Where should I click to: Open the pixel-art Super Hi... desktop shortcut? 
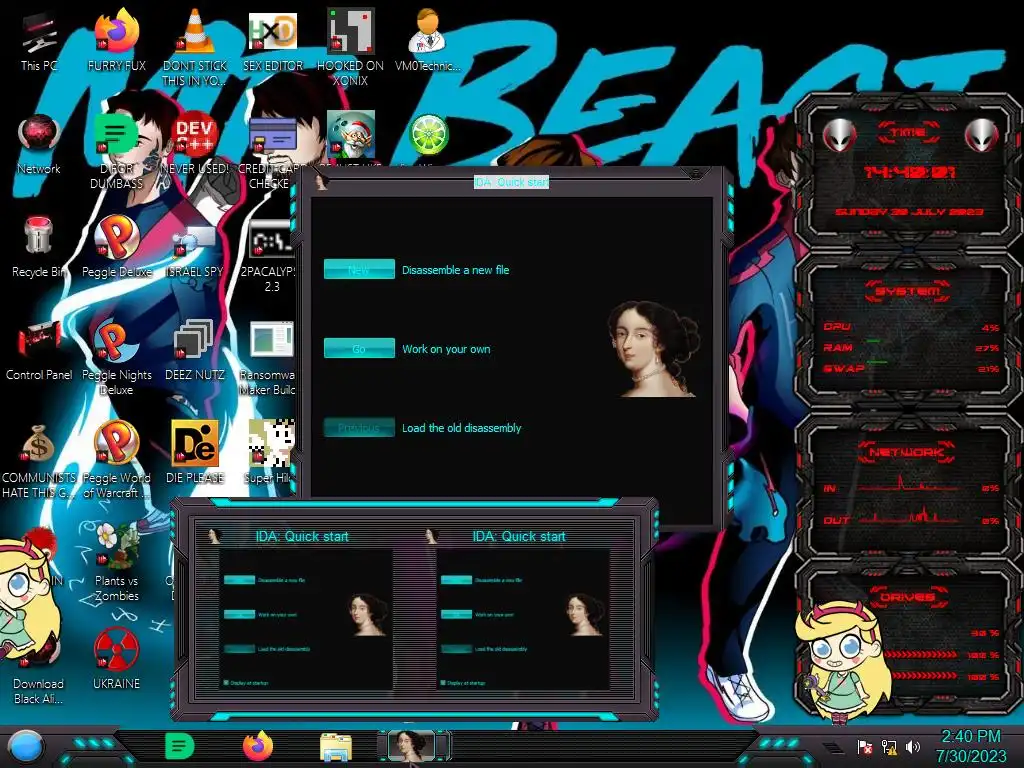click(271, 453)
